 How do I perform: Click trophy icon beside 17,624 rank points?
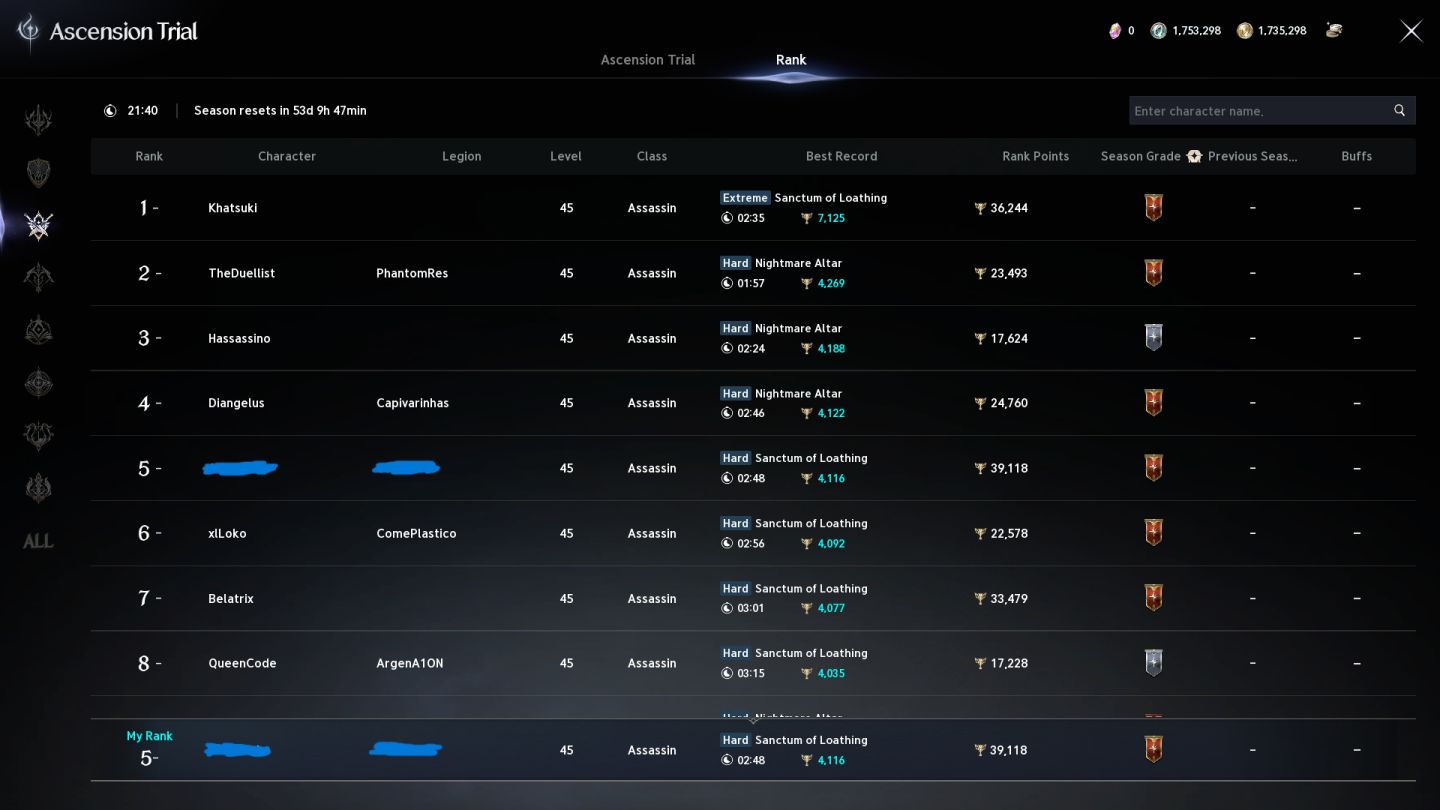click(980, 338)
